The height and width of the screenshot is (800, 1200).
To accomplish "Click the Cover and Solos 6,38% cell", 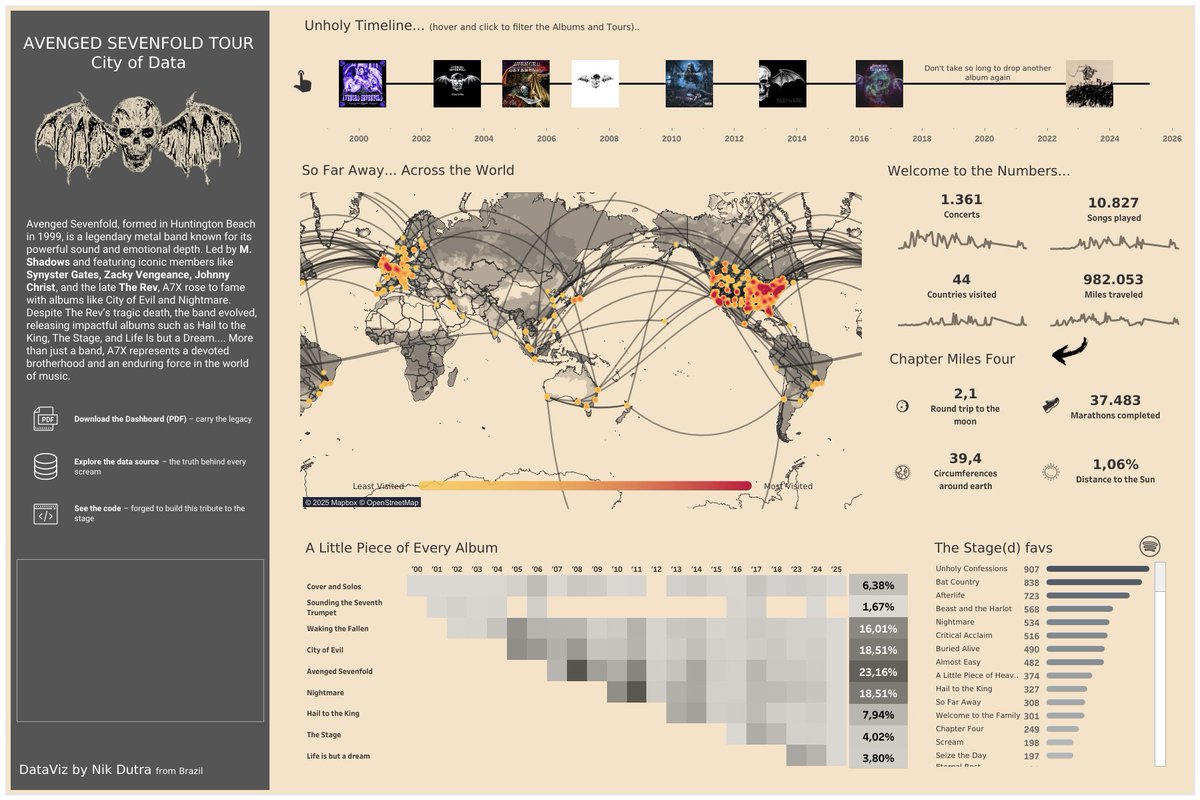I will click(x=878, y=586).
